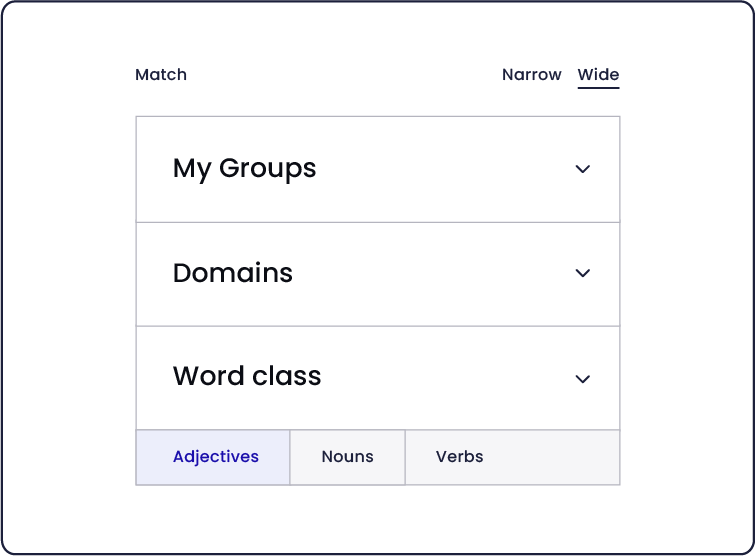Open the My Groups accordion section

pos(378,169)
